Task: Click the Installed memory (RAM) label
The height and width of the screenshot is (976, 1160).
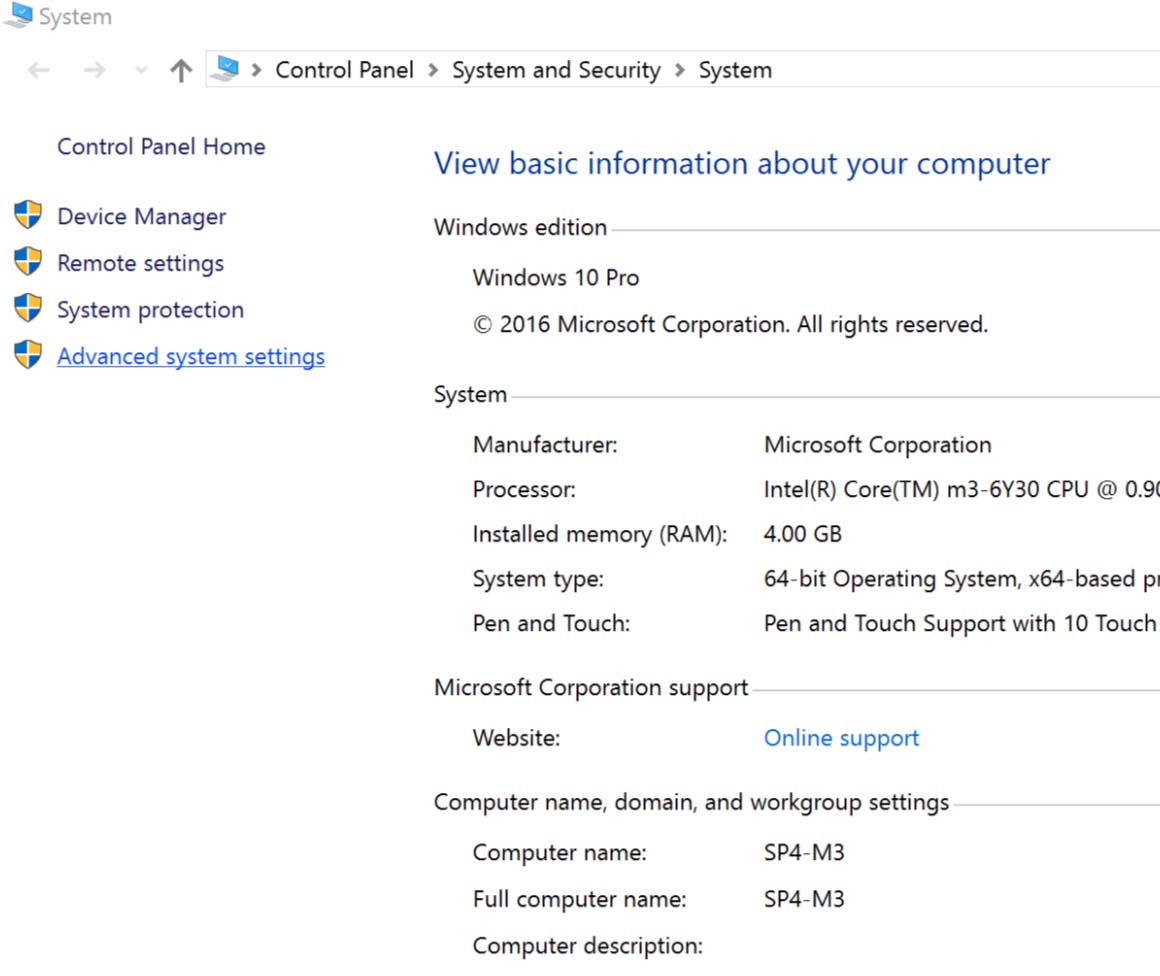Action: pos(600,535)
